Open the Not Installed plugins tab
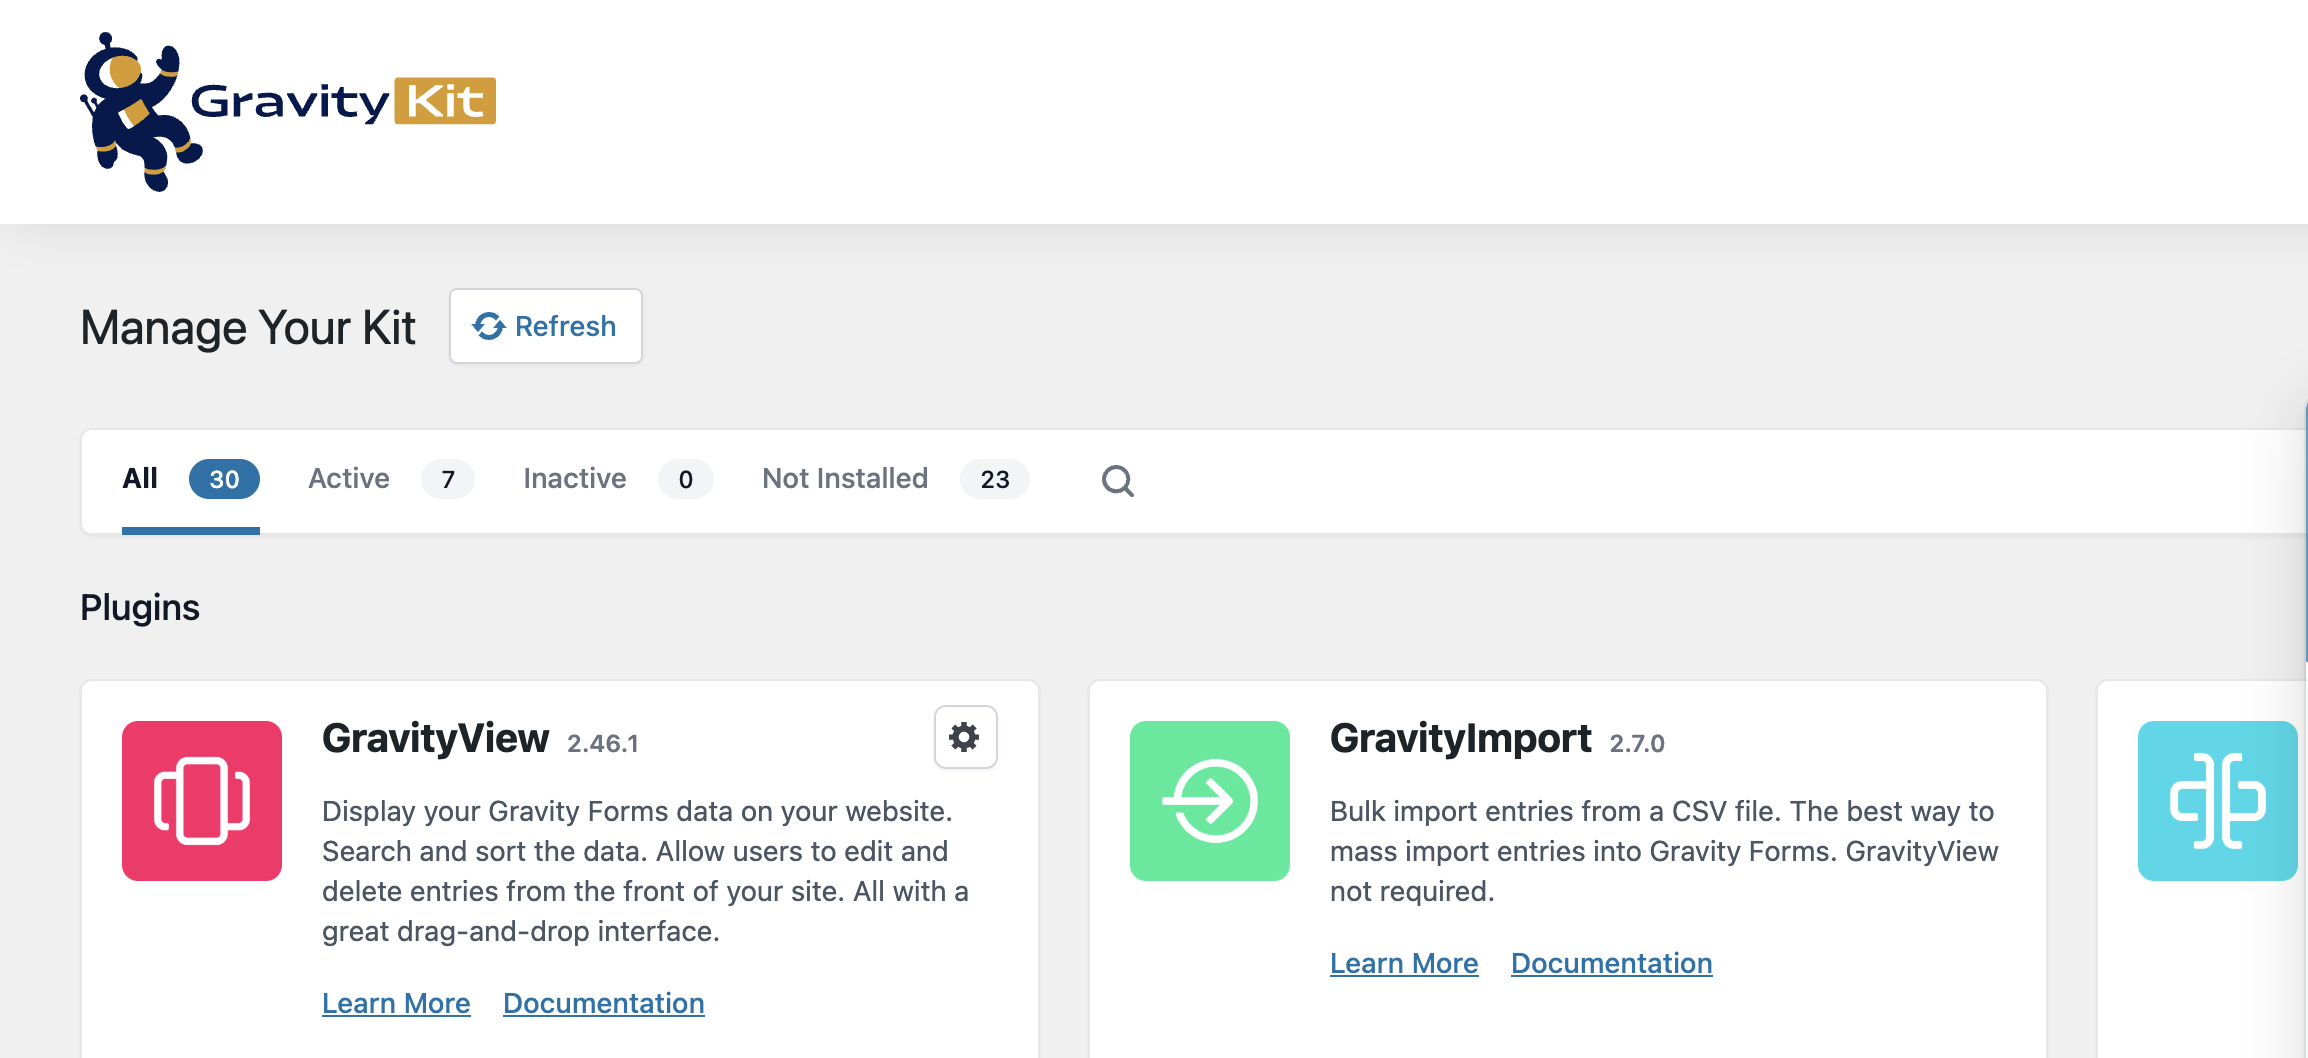Screen dimensions: 2308x1058 [845, 479]
